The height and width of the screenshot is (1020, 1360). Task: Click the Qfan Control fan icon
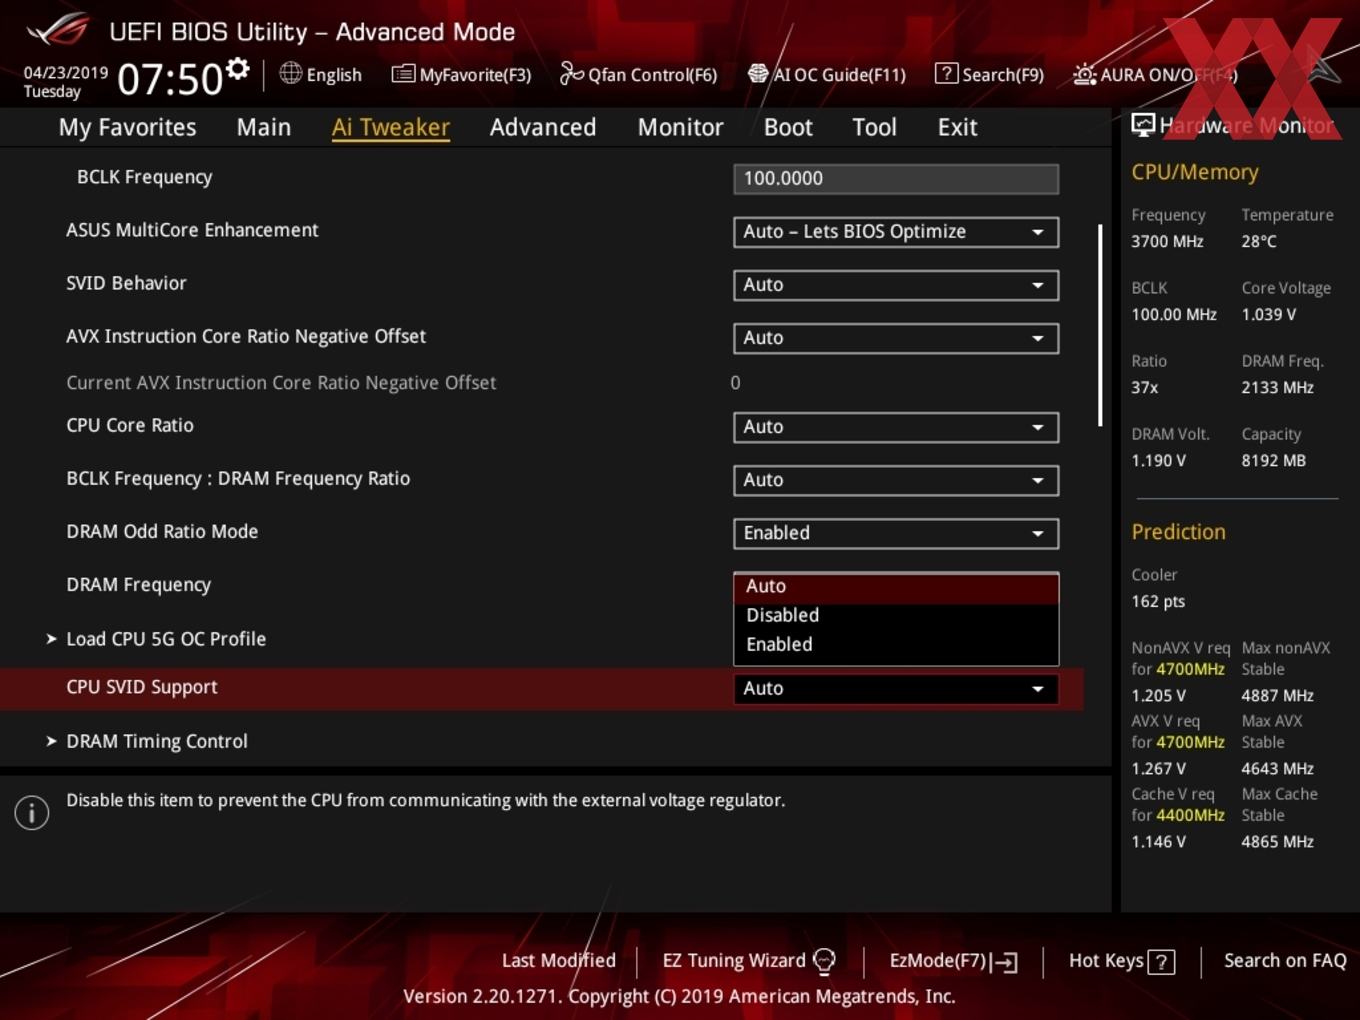point(571,74)
